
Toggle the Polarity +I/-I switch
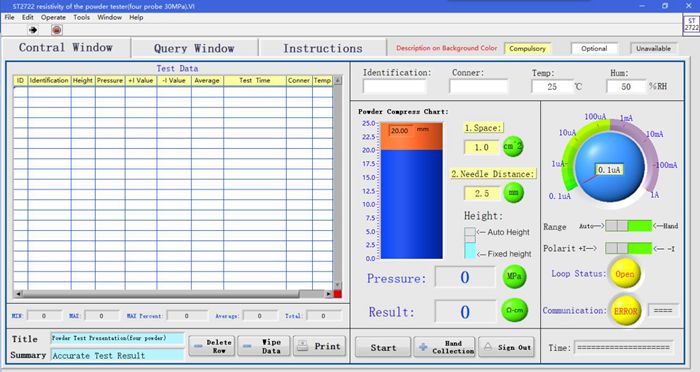629,248
